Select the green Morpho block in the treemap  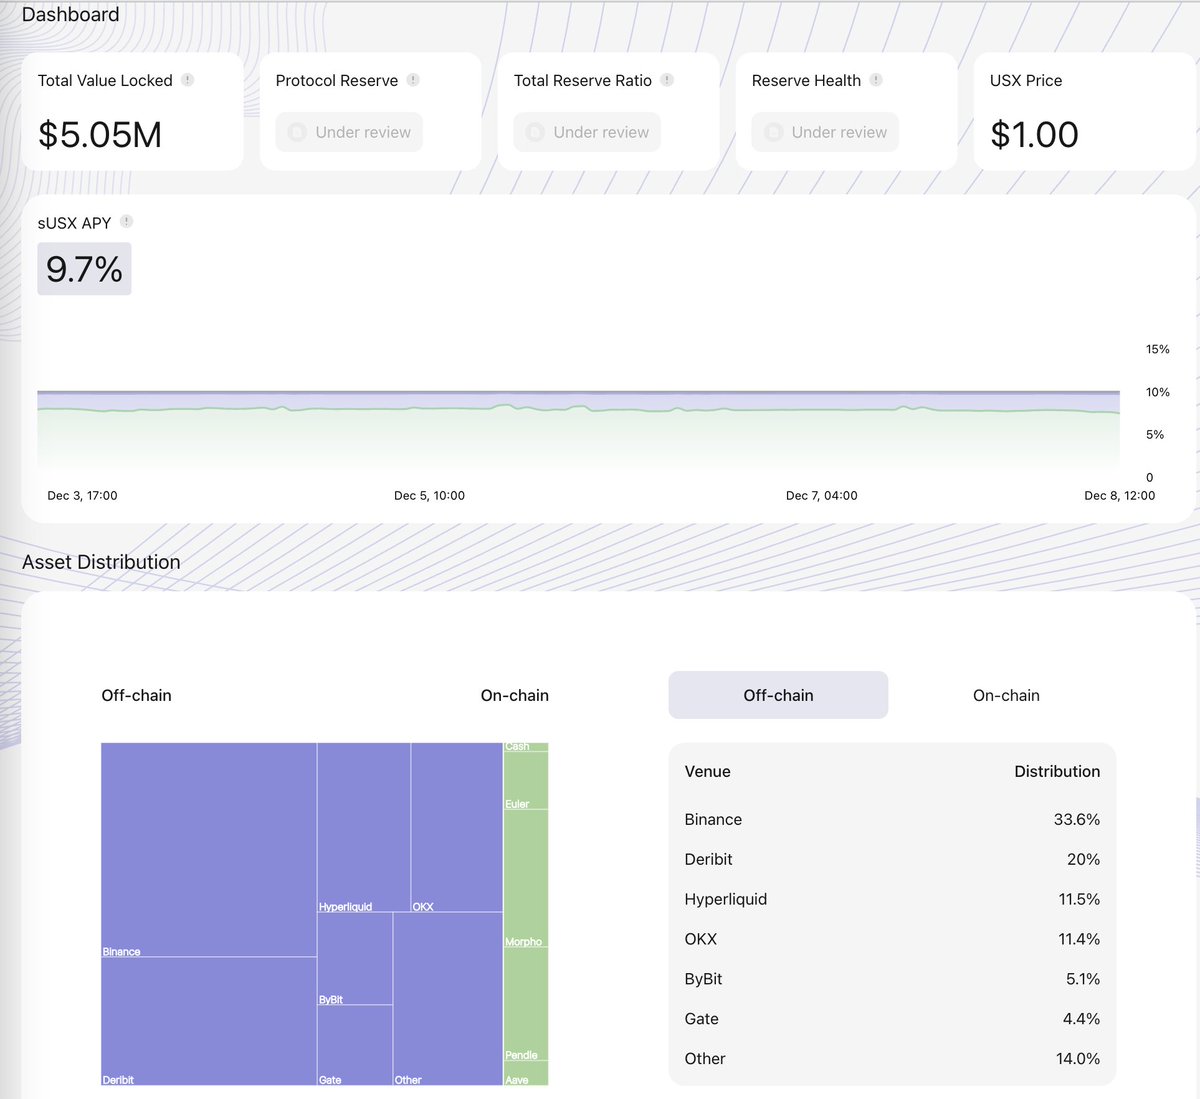coord(526,878)
